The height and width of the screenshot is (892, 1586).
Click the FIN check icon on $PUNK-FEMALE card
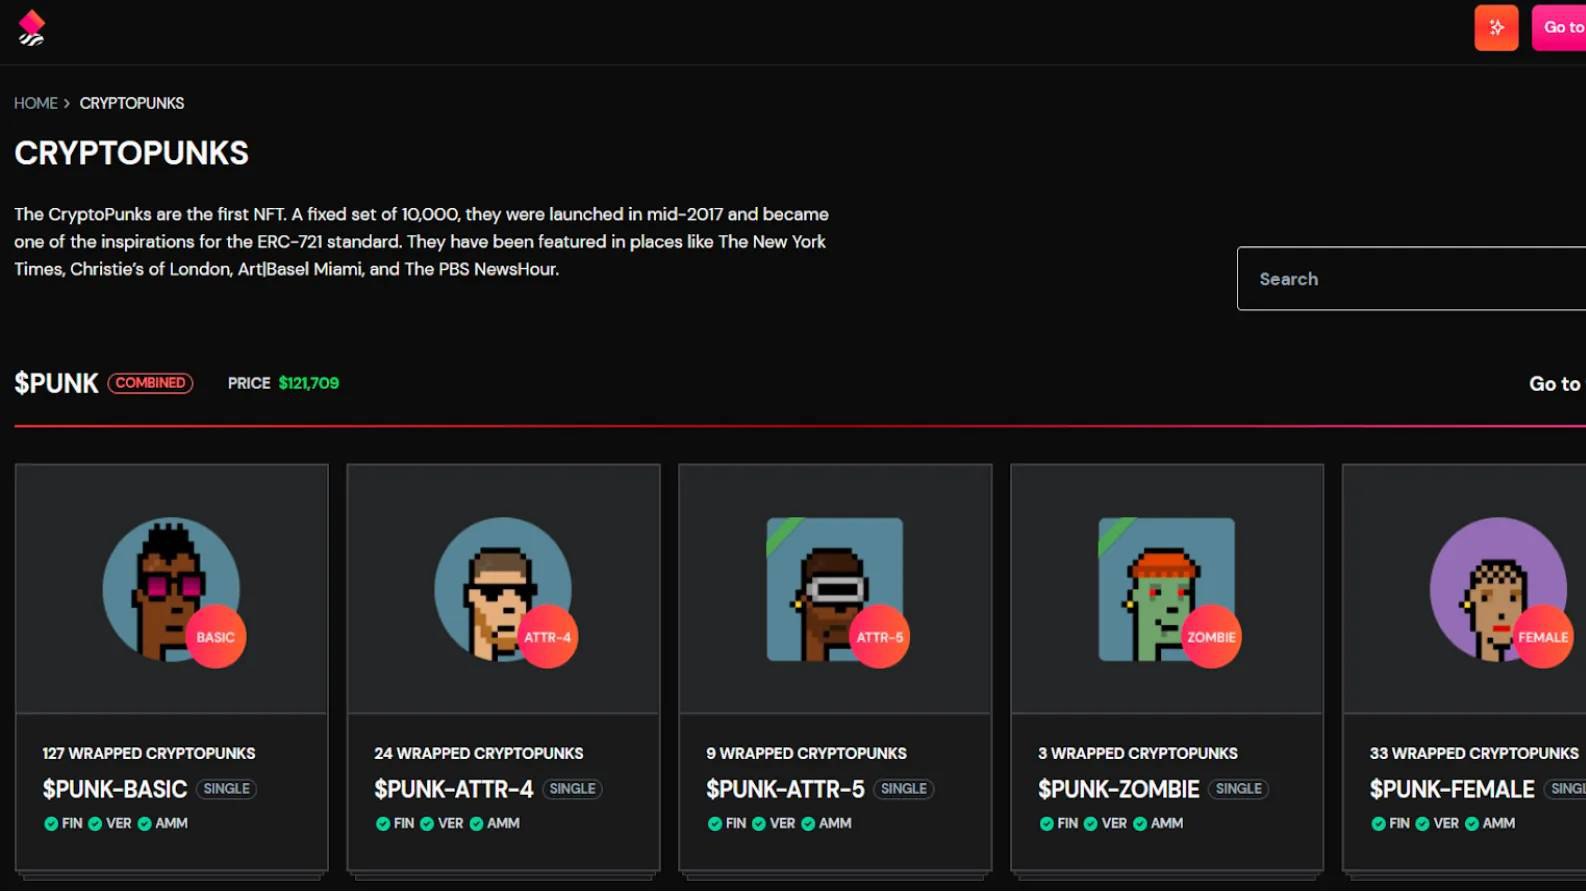[1379, 824]
